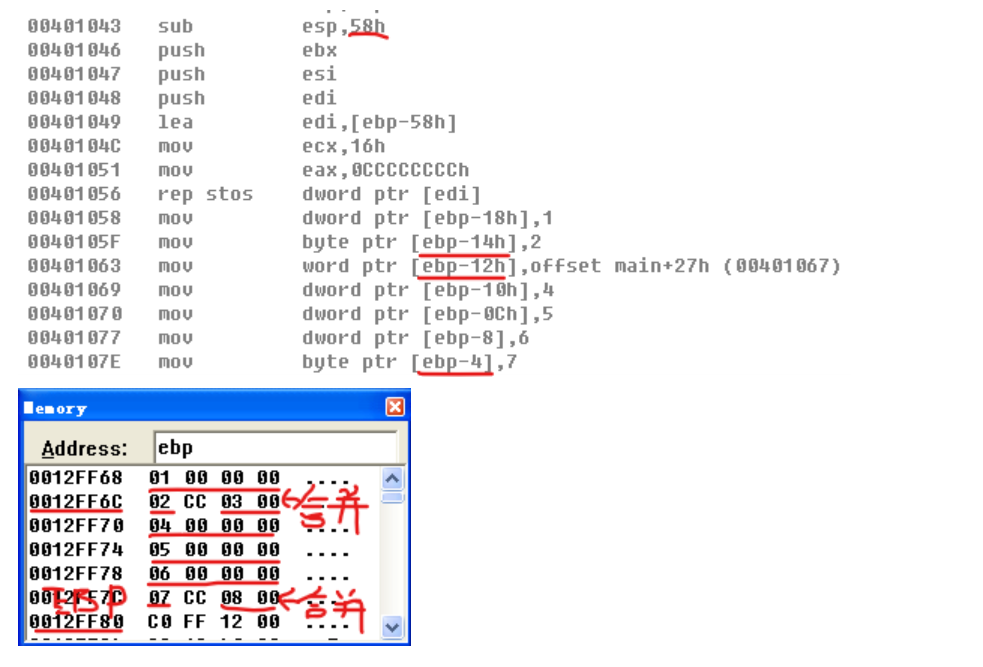This screenshot has height=667, width=983.
Task: Click the Address input field containing ebp
Action: pyautogui.click(x=275, y=447)
